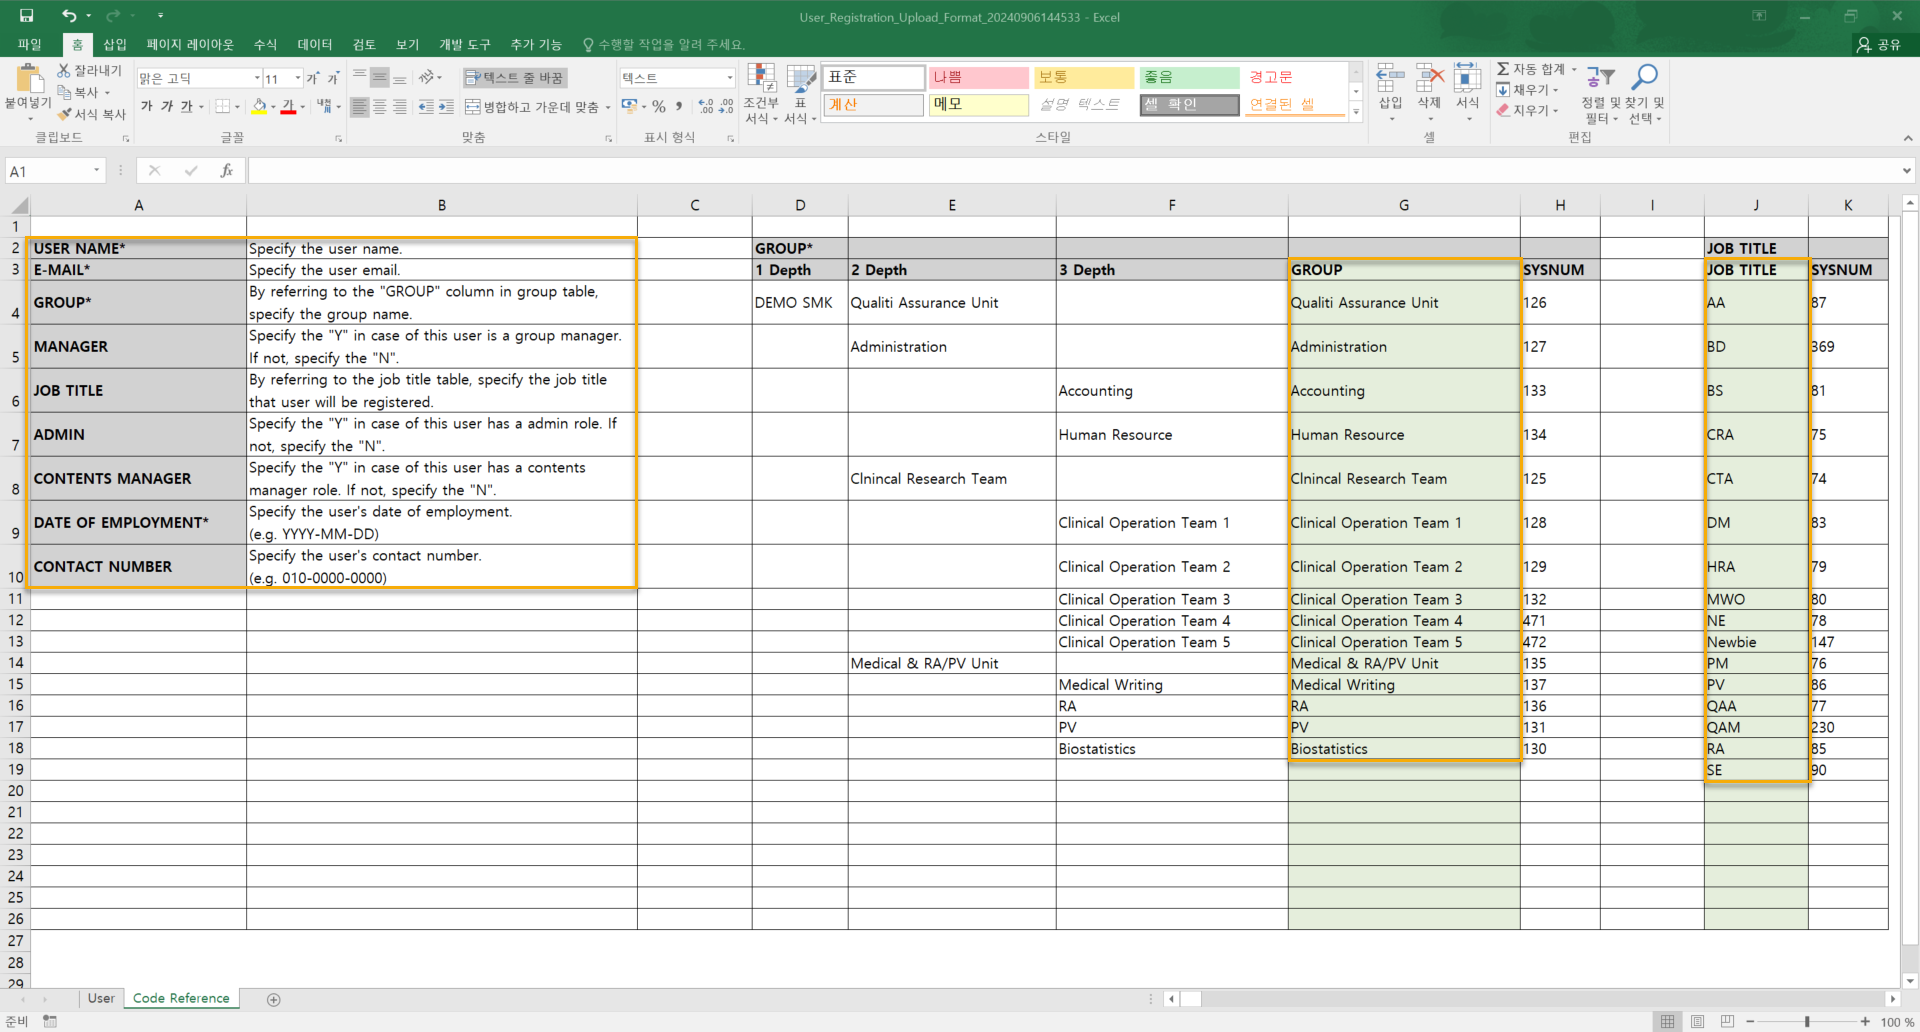The image size is (1920, 1032).
Task: Apply the 좋음 (Good) cell style
Action: tap(1189, 77)
